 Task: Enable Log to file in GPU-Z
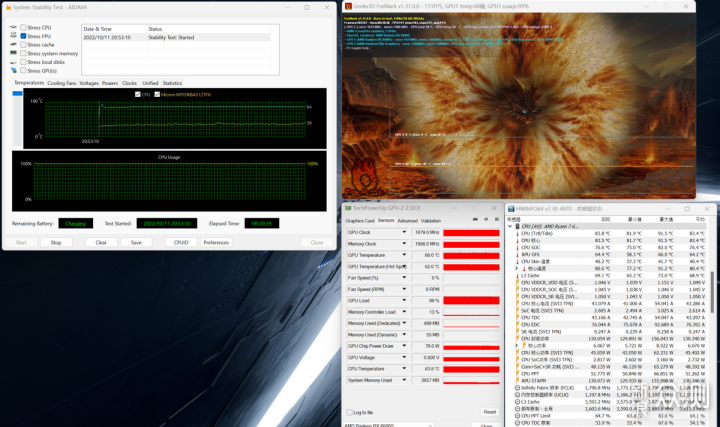point(349,412)
